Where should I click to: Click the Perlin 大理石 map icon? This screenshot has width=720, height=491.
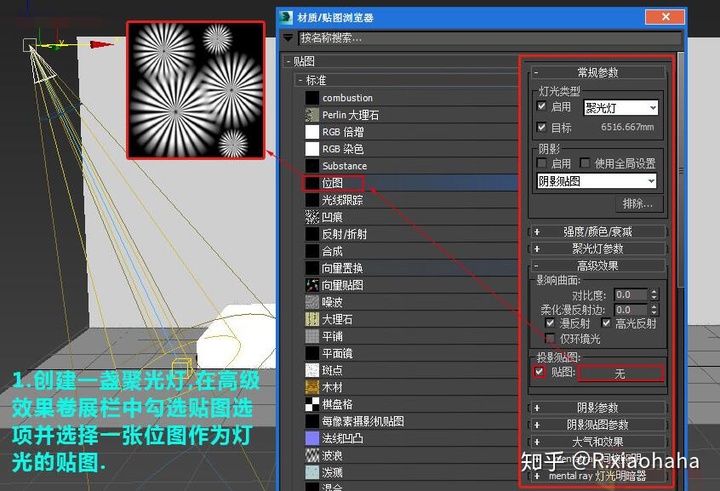(x=312, y=115)
